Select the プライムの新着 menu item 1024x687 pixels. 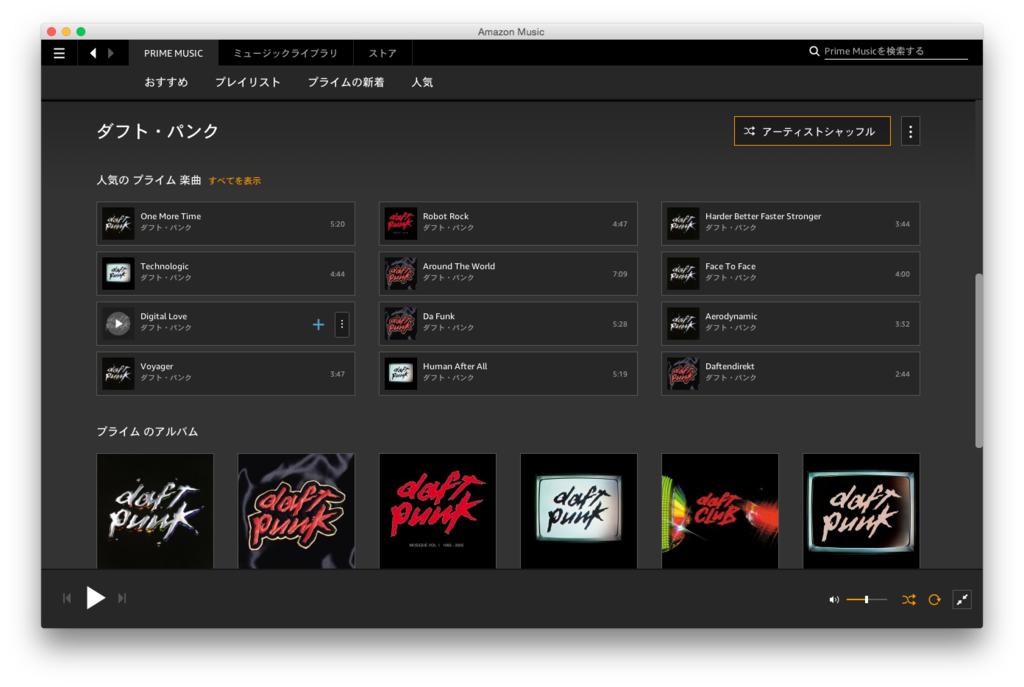pos(345,82)
